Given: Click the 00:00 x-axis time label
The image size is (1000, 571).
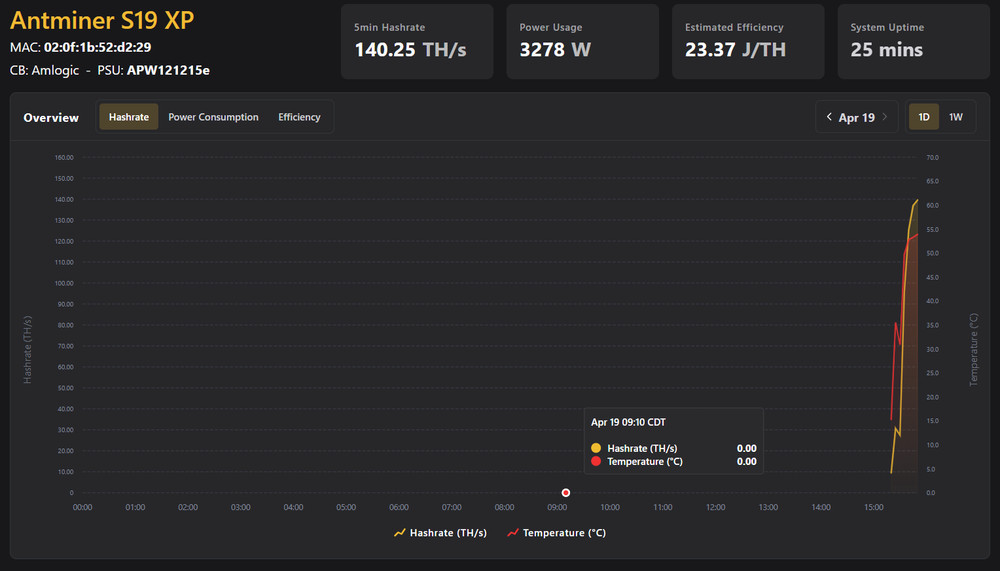Looking at the screenshot, I should click(82, 507).
